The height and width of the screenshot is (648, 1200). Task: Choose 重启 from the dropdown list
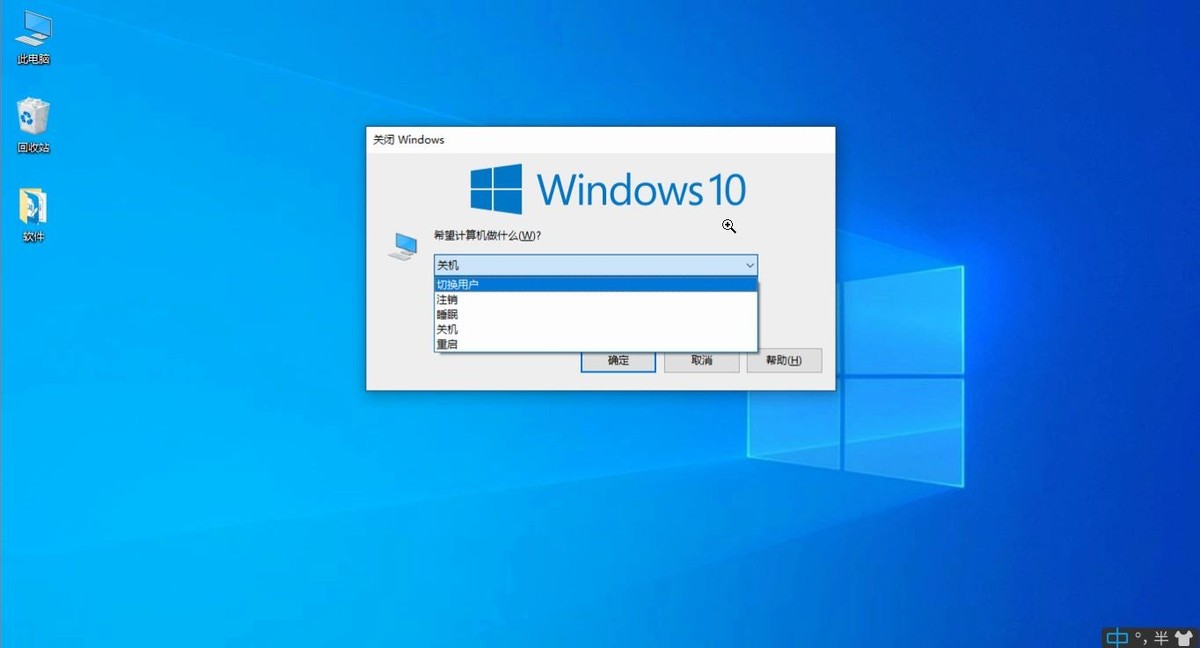coord(595,344)
